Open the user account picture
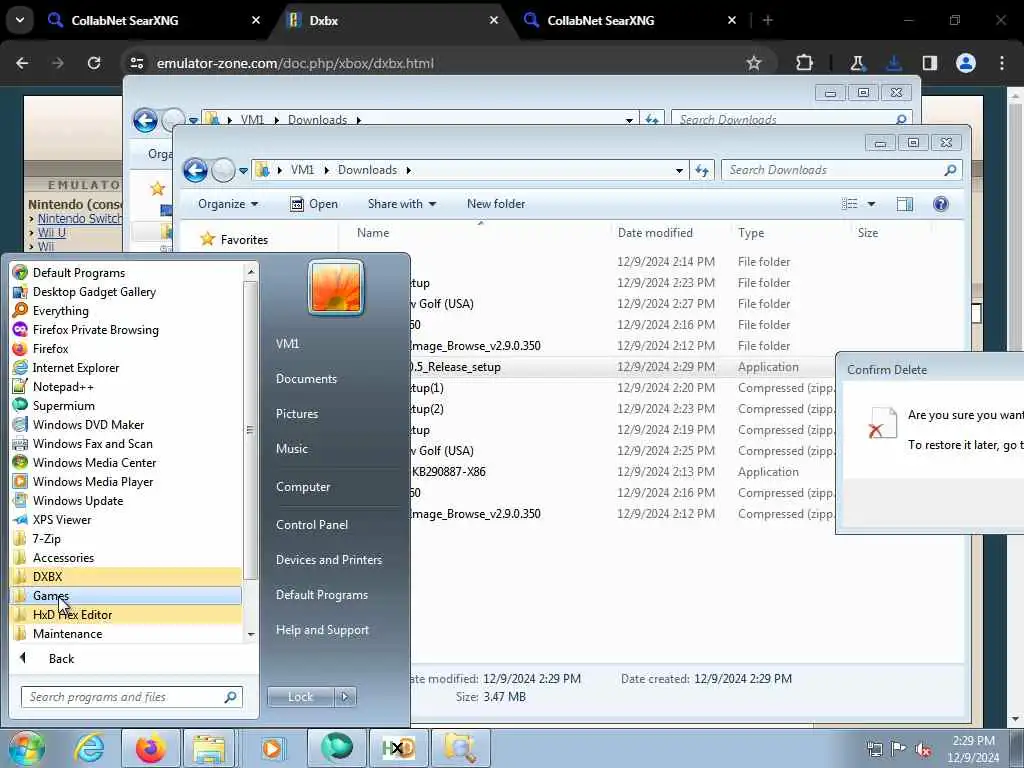1024x768 pixels. pyautogui.click(x=336, y=287)
